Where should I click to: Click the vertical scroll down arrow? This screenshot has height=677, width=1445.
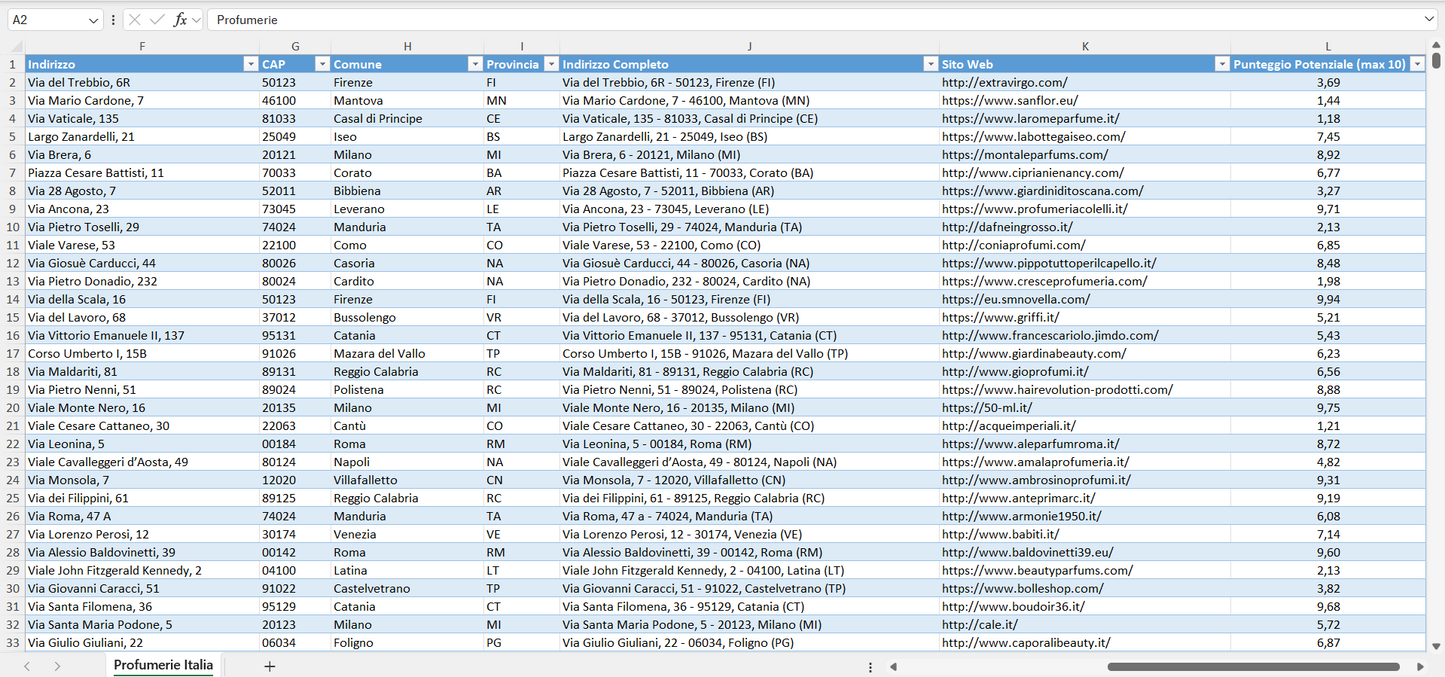tap(1437, 647)
